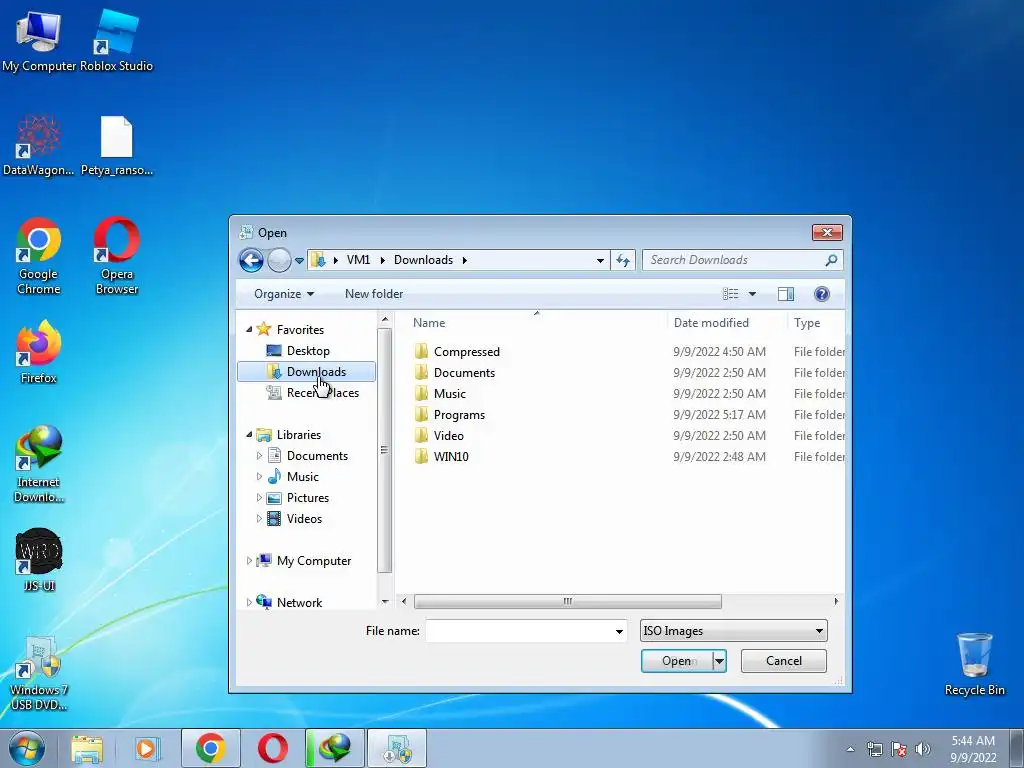Switch to Chrome in the taskbar
This screenshot has height=768, width=1024.
point(210,748)
